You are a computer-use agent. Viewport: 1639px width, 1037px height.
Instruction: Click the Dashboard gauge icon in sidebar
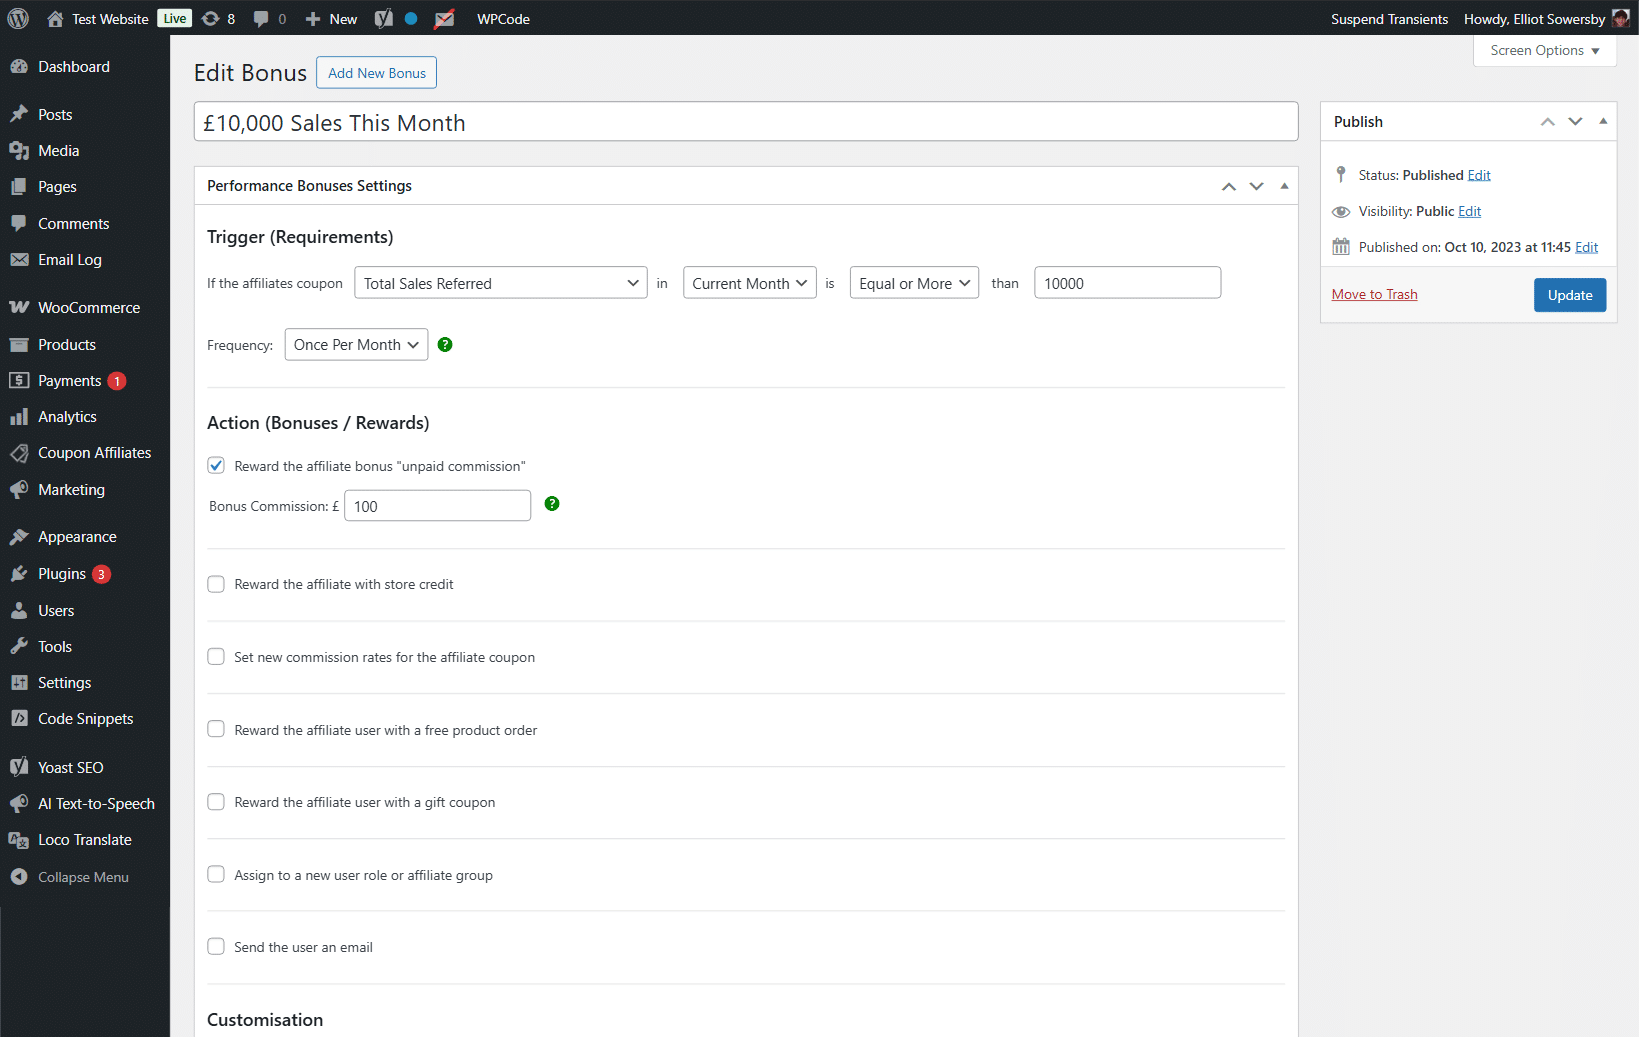[19, 67]
